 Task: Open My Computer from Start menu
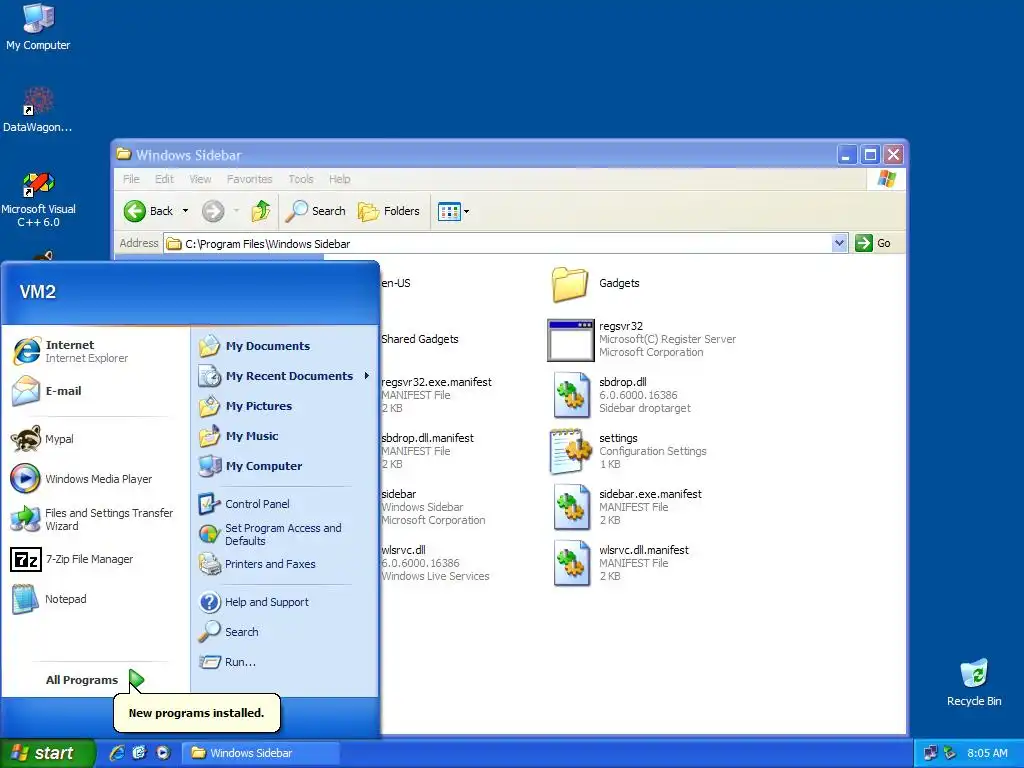tap(284, 466)
